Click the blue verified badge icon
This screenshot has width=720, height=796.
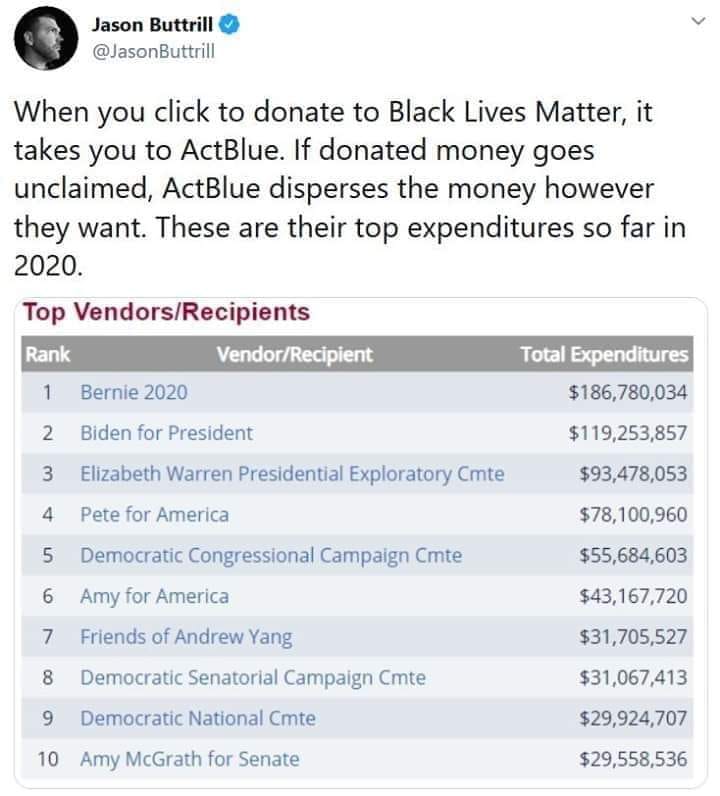pyautogui.click(x=229, y=24)
